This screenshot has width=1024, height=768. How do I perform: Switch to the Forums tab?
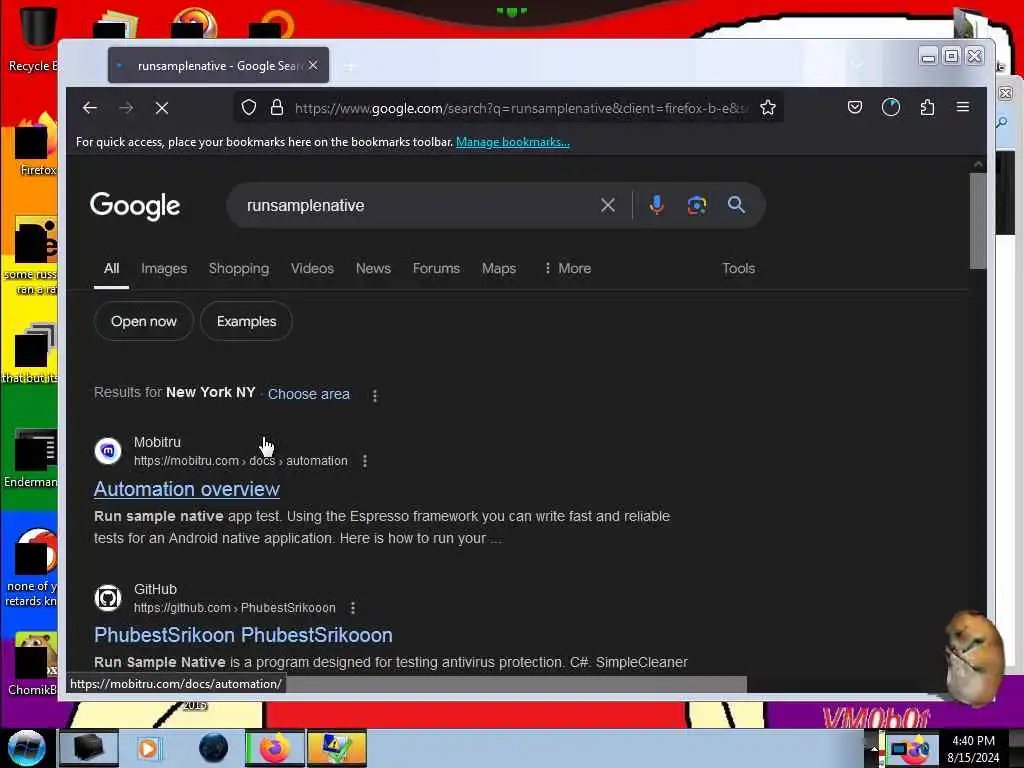[x=436, y=268]
